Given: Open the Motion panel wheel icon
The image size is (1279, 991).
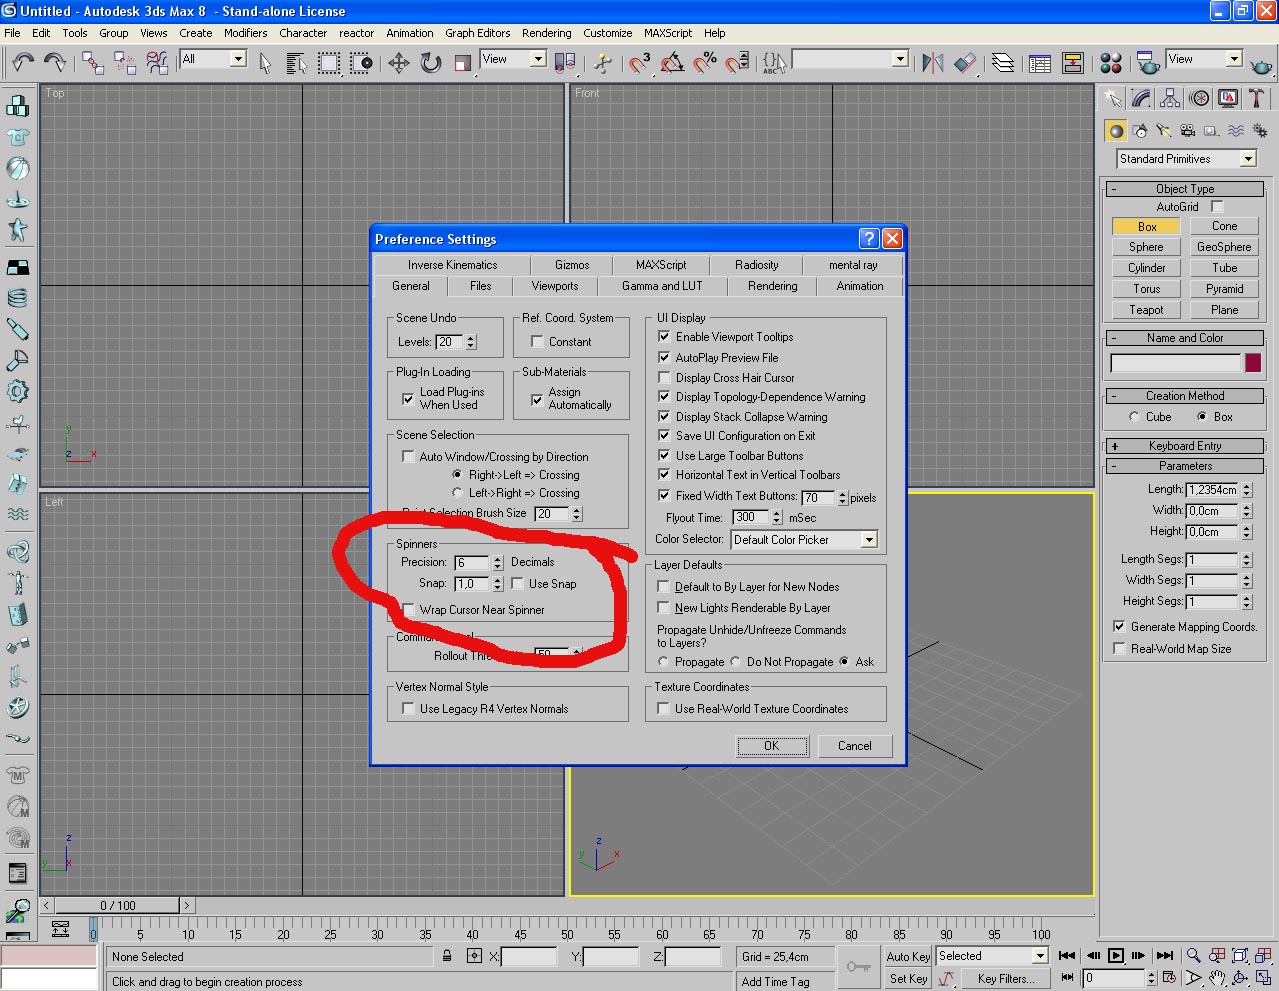Looking at the screenshot, I should (x=1199, y=98).
